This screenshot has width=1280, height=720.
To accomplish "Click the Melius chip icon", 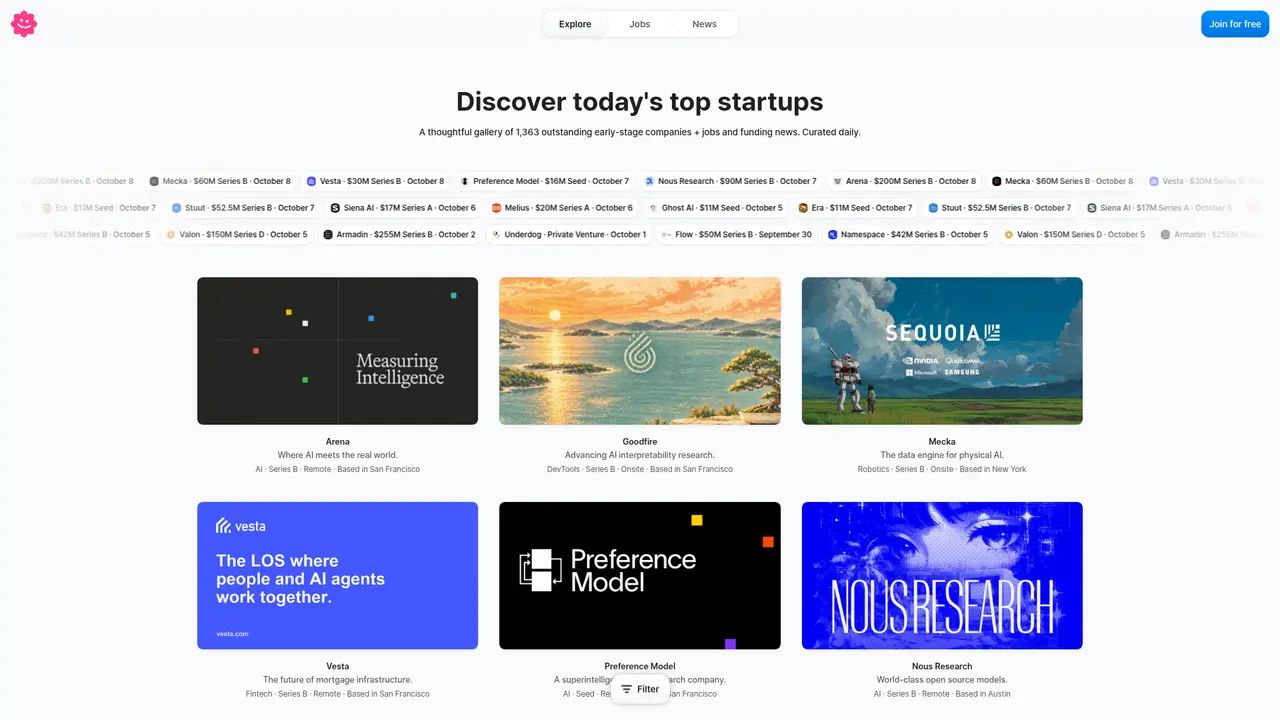I will [x=497, y=208].
